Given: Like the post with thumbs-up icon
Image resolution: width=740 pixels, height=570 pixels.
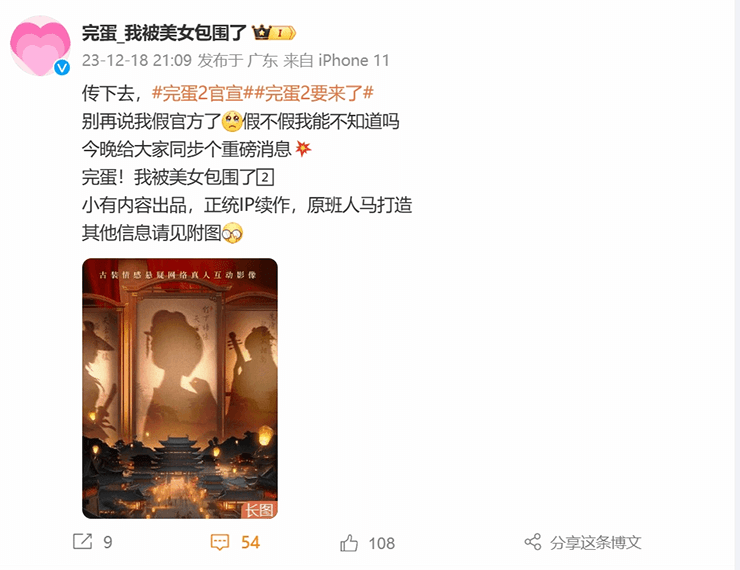Looking at the screenshot, I should pyautogui.click(x=349, y=543).
